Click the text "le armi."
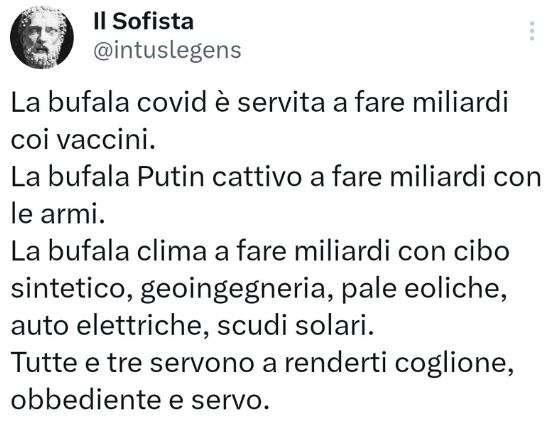556x437 pixels. [58, 214]
